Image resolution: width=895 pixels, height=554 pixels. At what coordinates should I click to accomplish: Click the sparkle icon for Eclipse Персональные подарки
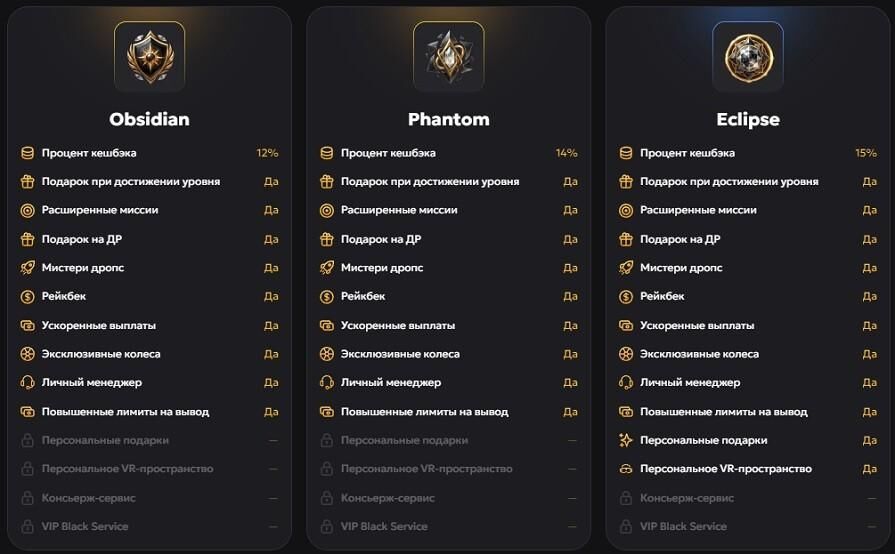[x=626, y=440]
